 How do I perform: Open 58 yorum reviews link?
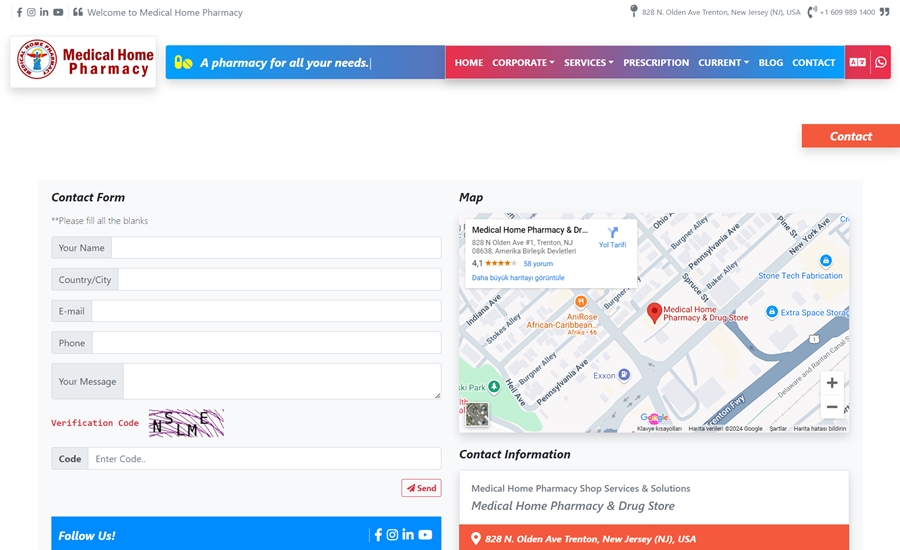click(538, 264)
